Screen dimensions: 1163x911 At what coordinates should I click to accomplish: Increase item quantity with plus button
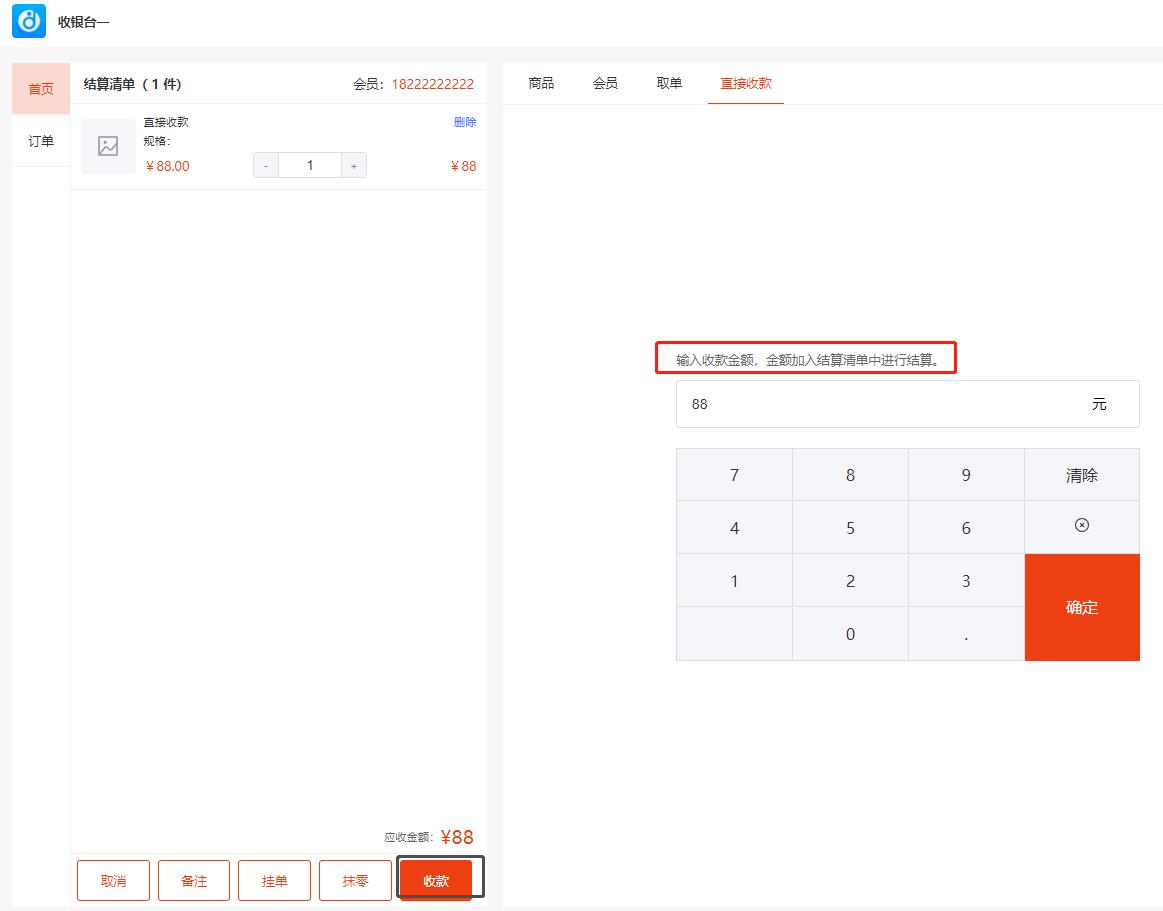tap(354, 166)
